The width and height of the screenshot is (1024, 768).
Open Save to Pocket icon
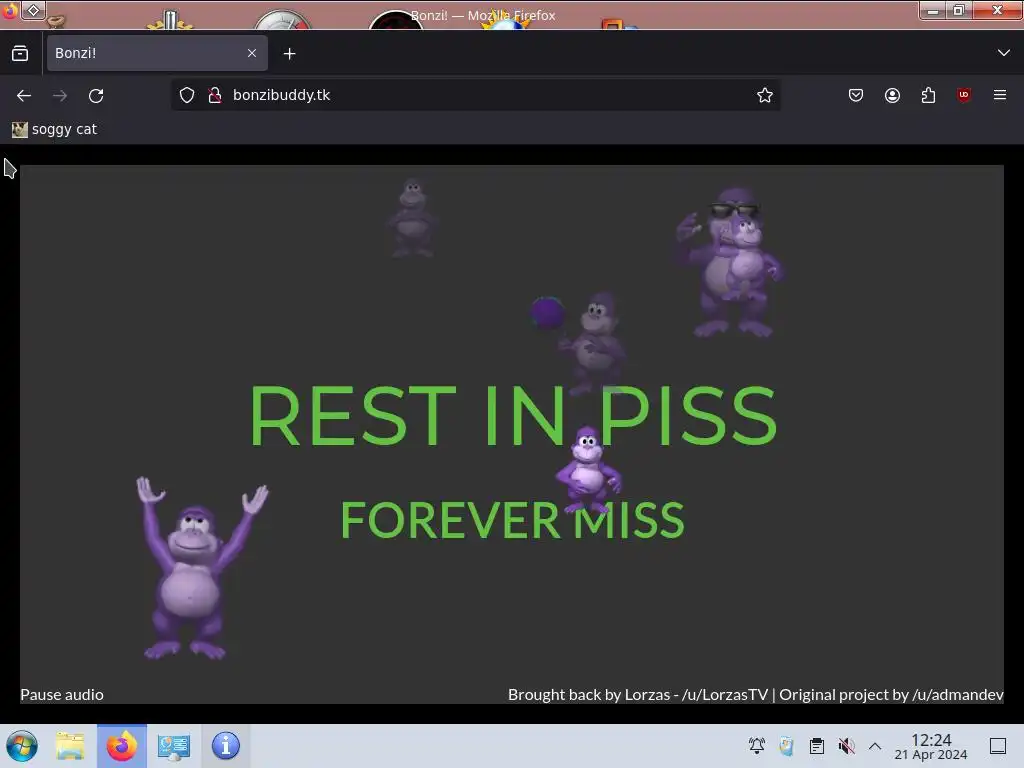[x=856, y=95]
